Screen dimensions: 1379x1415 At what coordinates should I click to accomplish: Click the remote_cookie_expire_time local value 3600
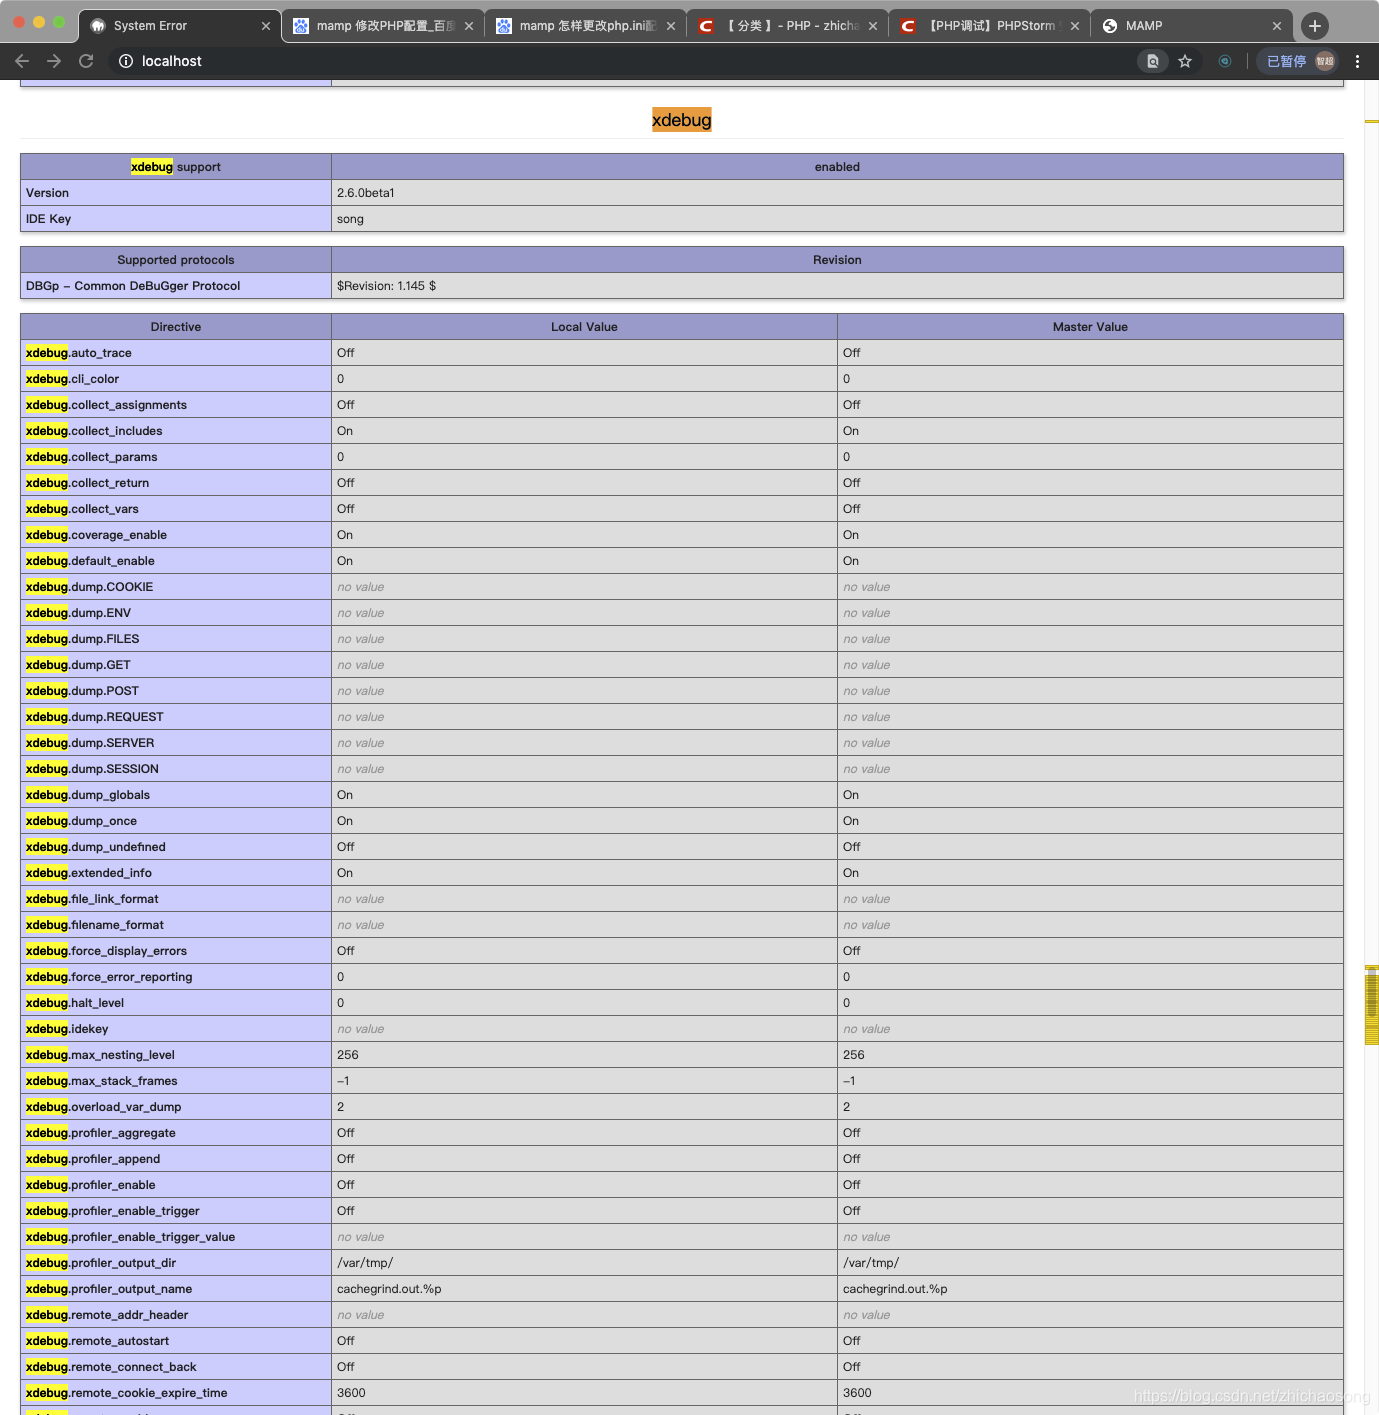[x=351, y=1393]
